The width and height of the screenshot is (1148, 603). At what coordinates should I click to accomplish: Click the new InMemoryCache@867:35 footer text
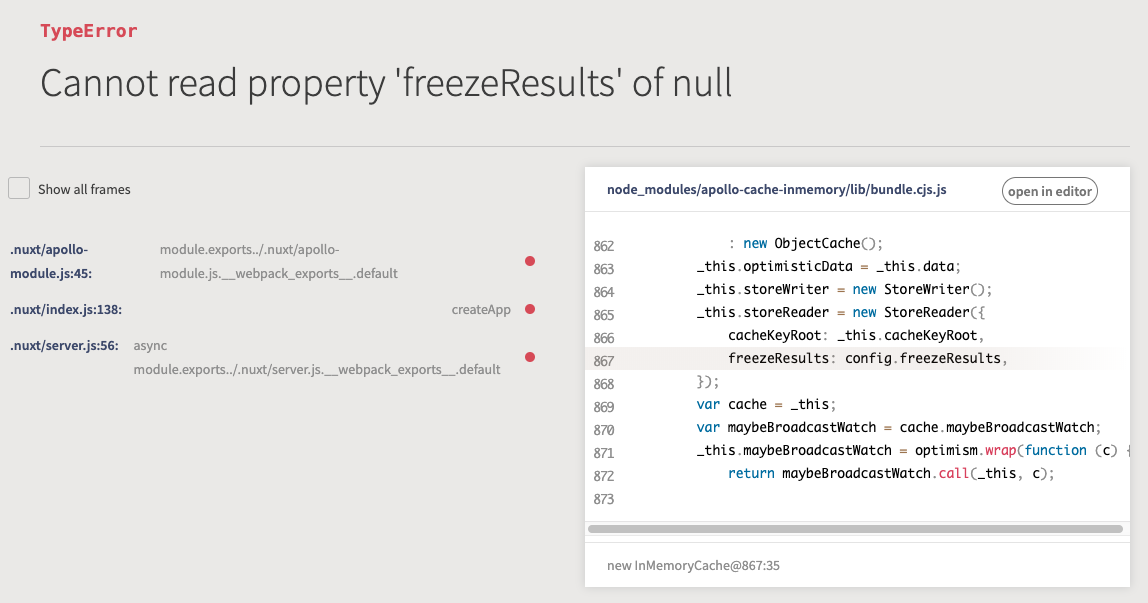(693, 566)
